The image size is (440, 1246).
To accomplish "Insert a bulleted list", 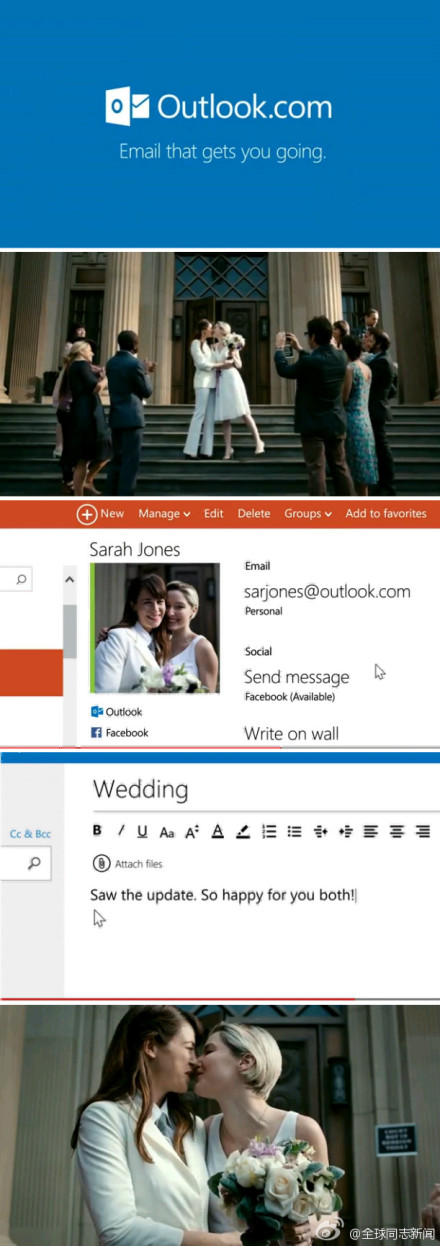I will point(294,830).
